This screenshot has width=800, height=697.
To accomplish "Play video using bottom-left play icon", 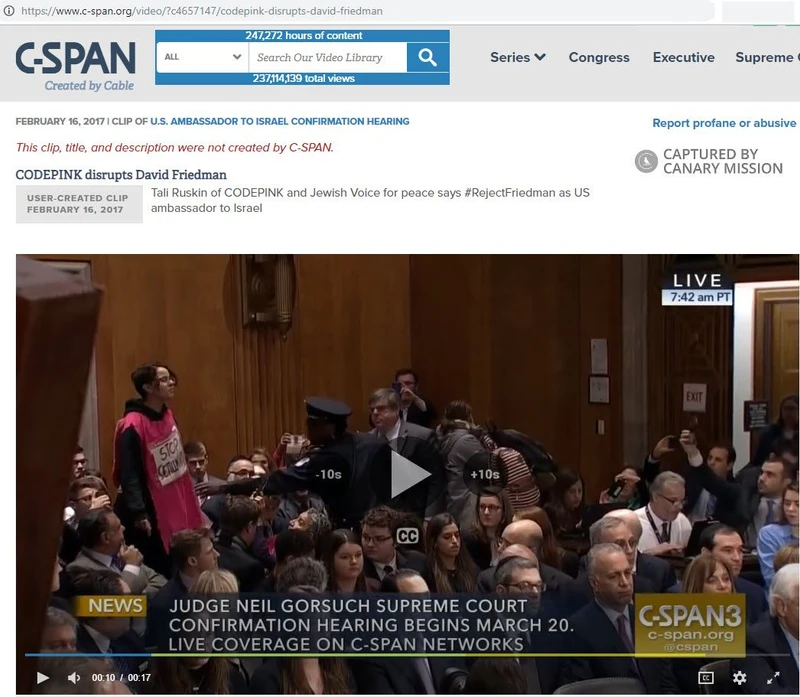I will (43, 678).
